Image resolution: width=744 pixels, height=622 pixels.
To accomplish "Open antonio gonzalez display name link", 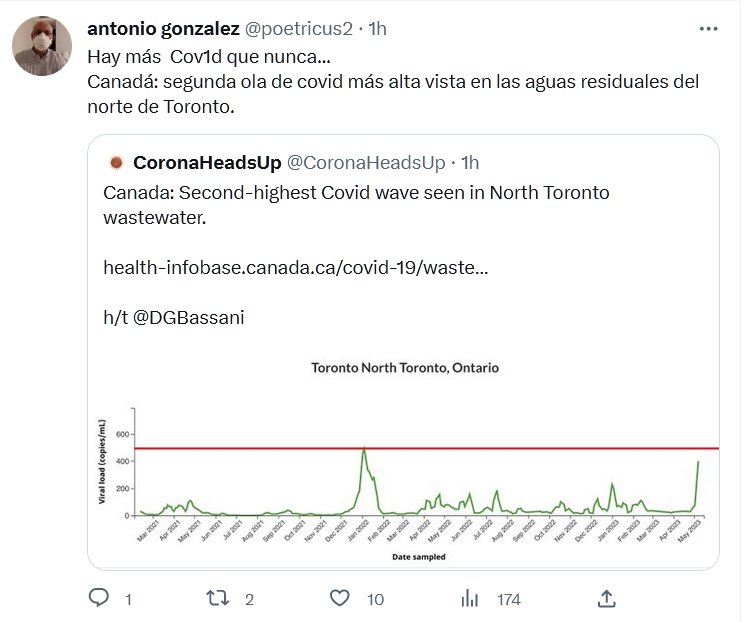I will (x=163, y=28).
